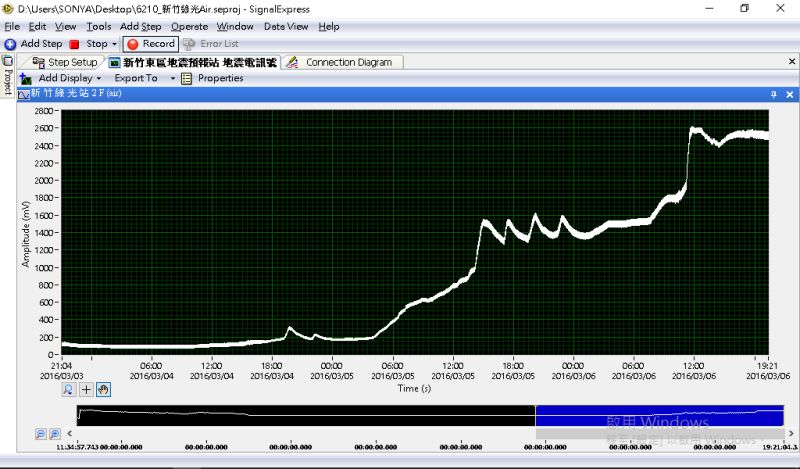
Task: Select the graph cursor crosshair tool
Action: pyautogui.click(x=86, y=390)
